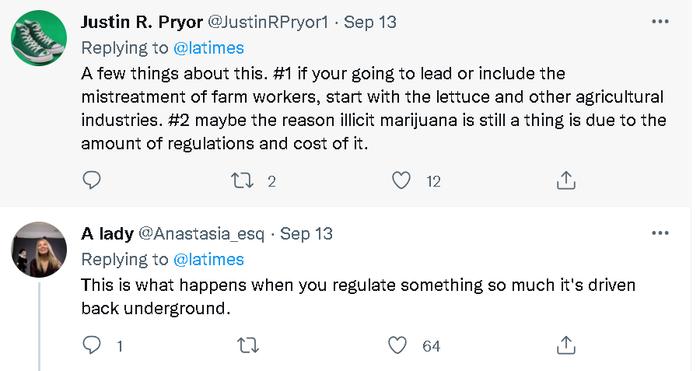Share Justin R. Pryor's tweet
Screen dimensions: 700x371
tap(566, 180)
